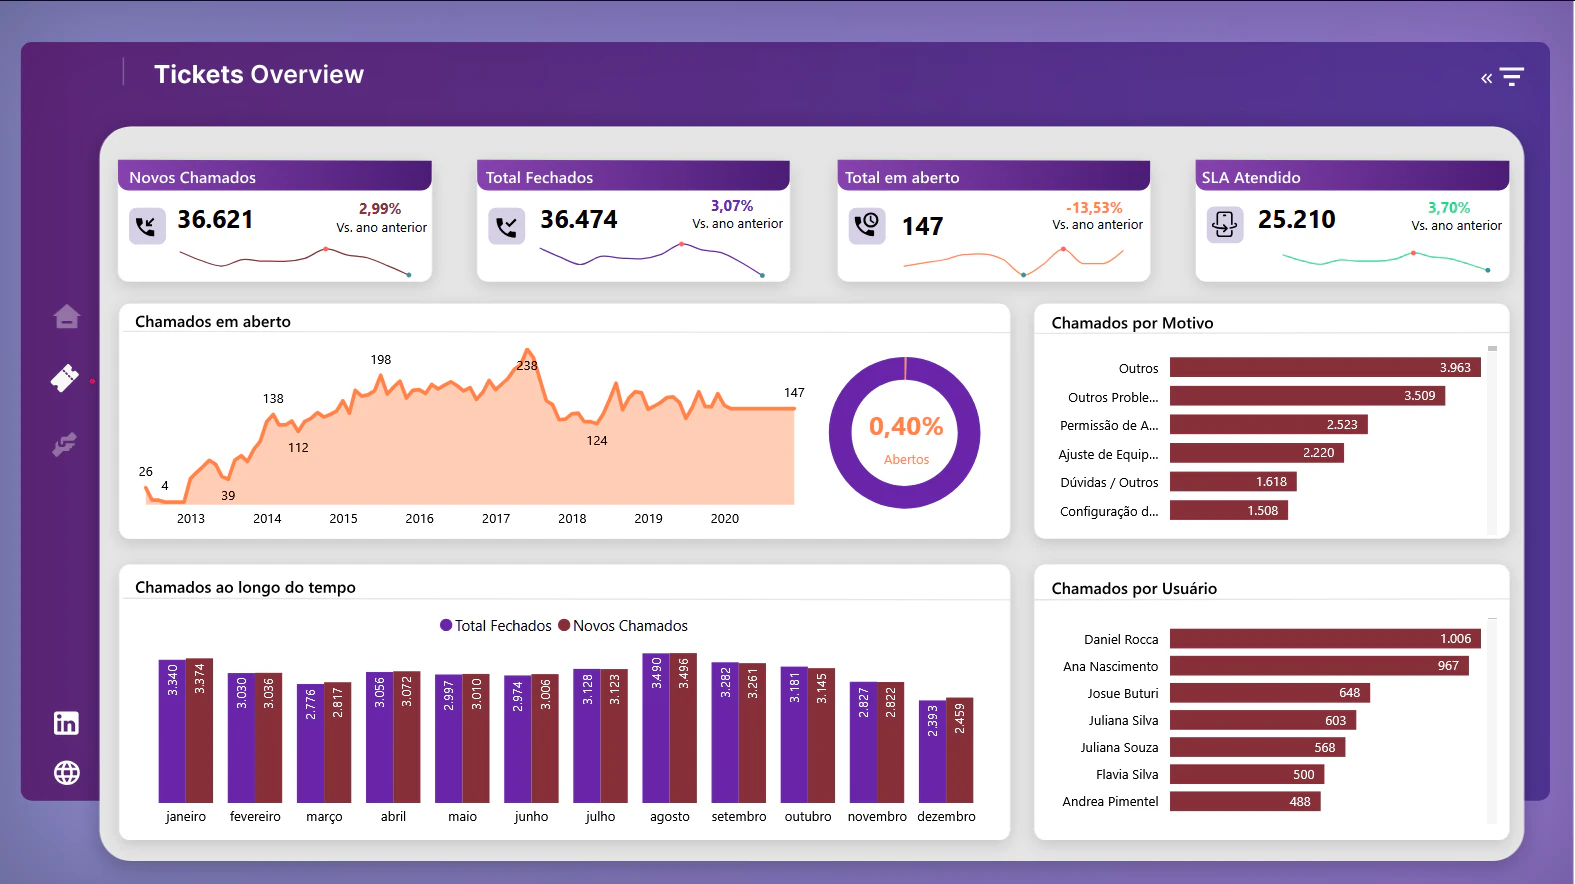The image size is (1575, 884).
Task: Click the phone icon beside 36.474
Action: tap(507, 226)
